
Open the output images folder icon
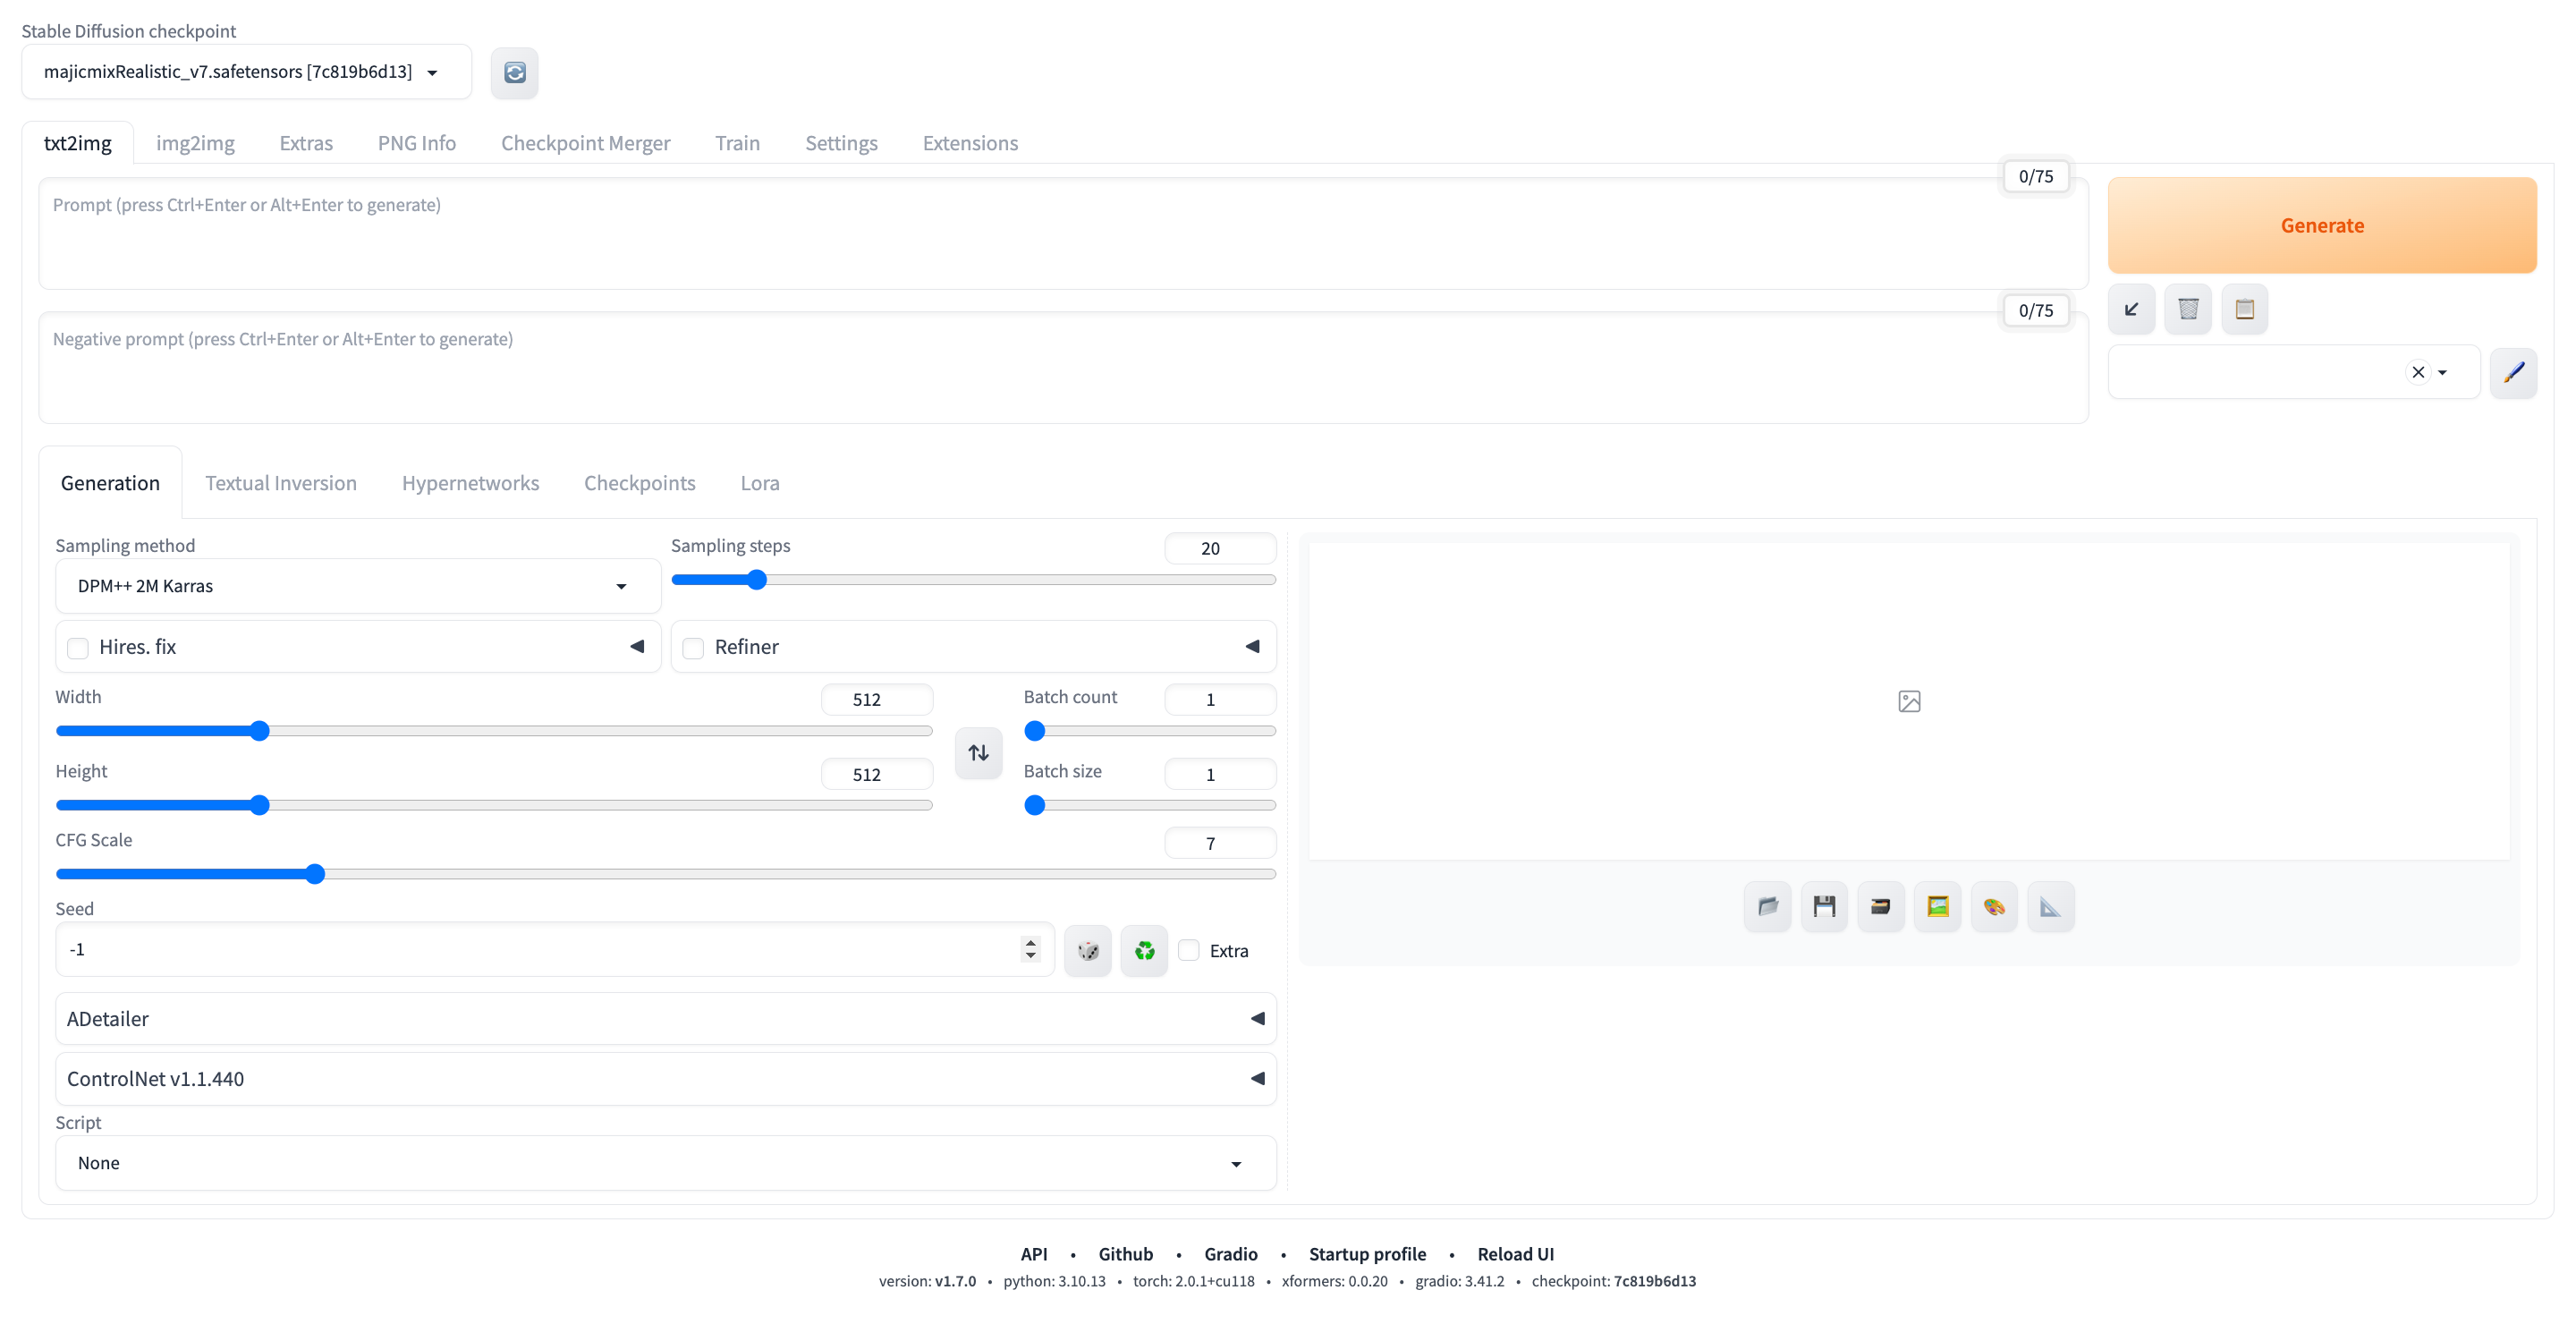(1767, 906)
